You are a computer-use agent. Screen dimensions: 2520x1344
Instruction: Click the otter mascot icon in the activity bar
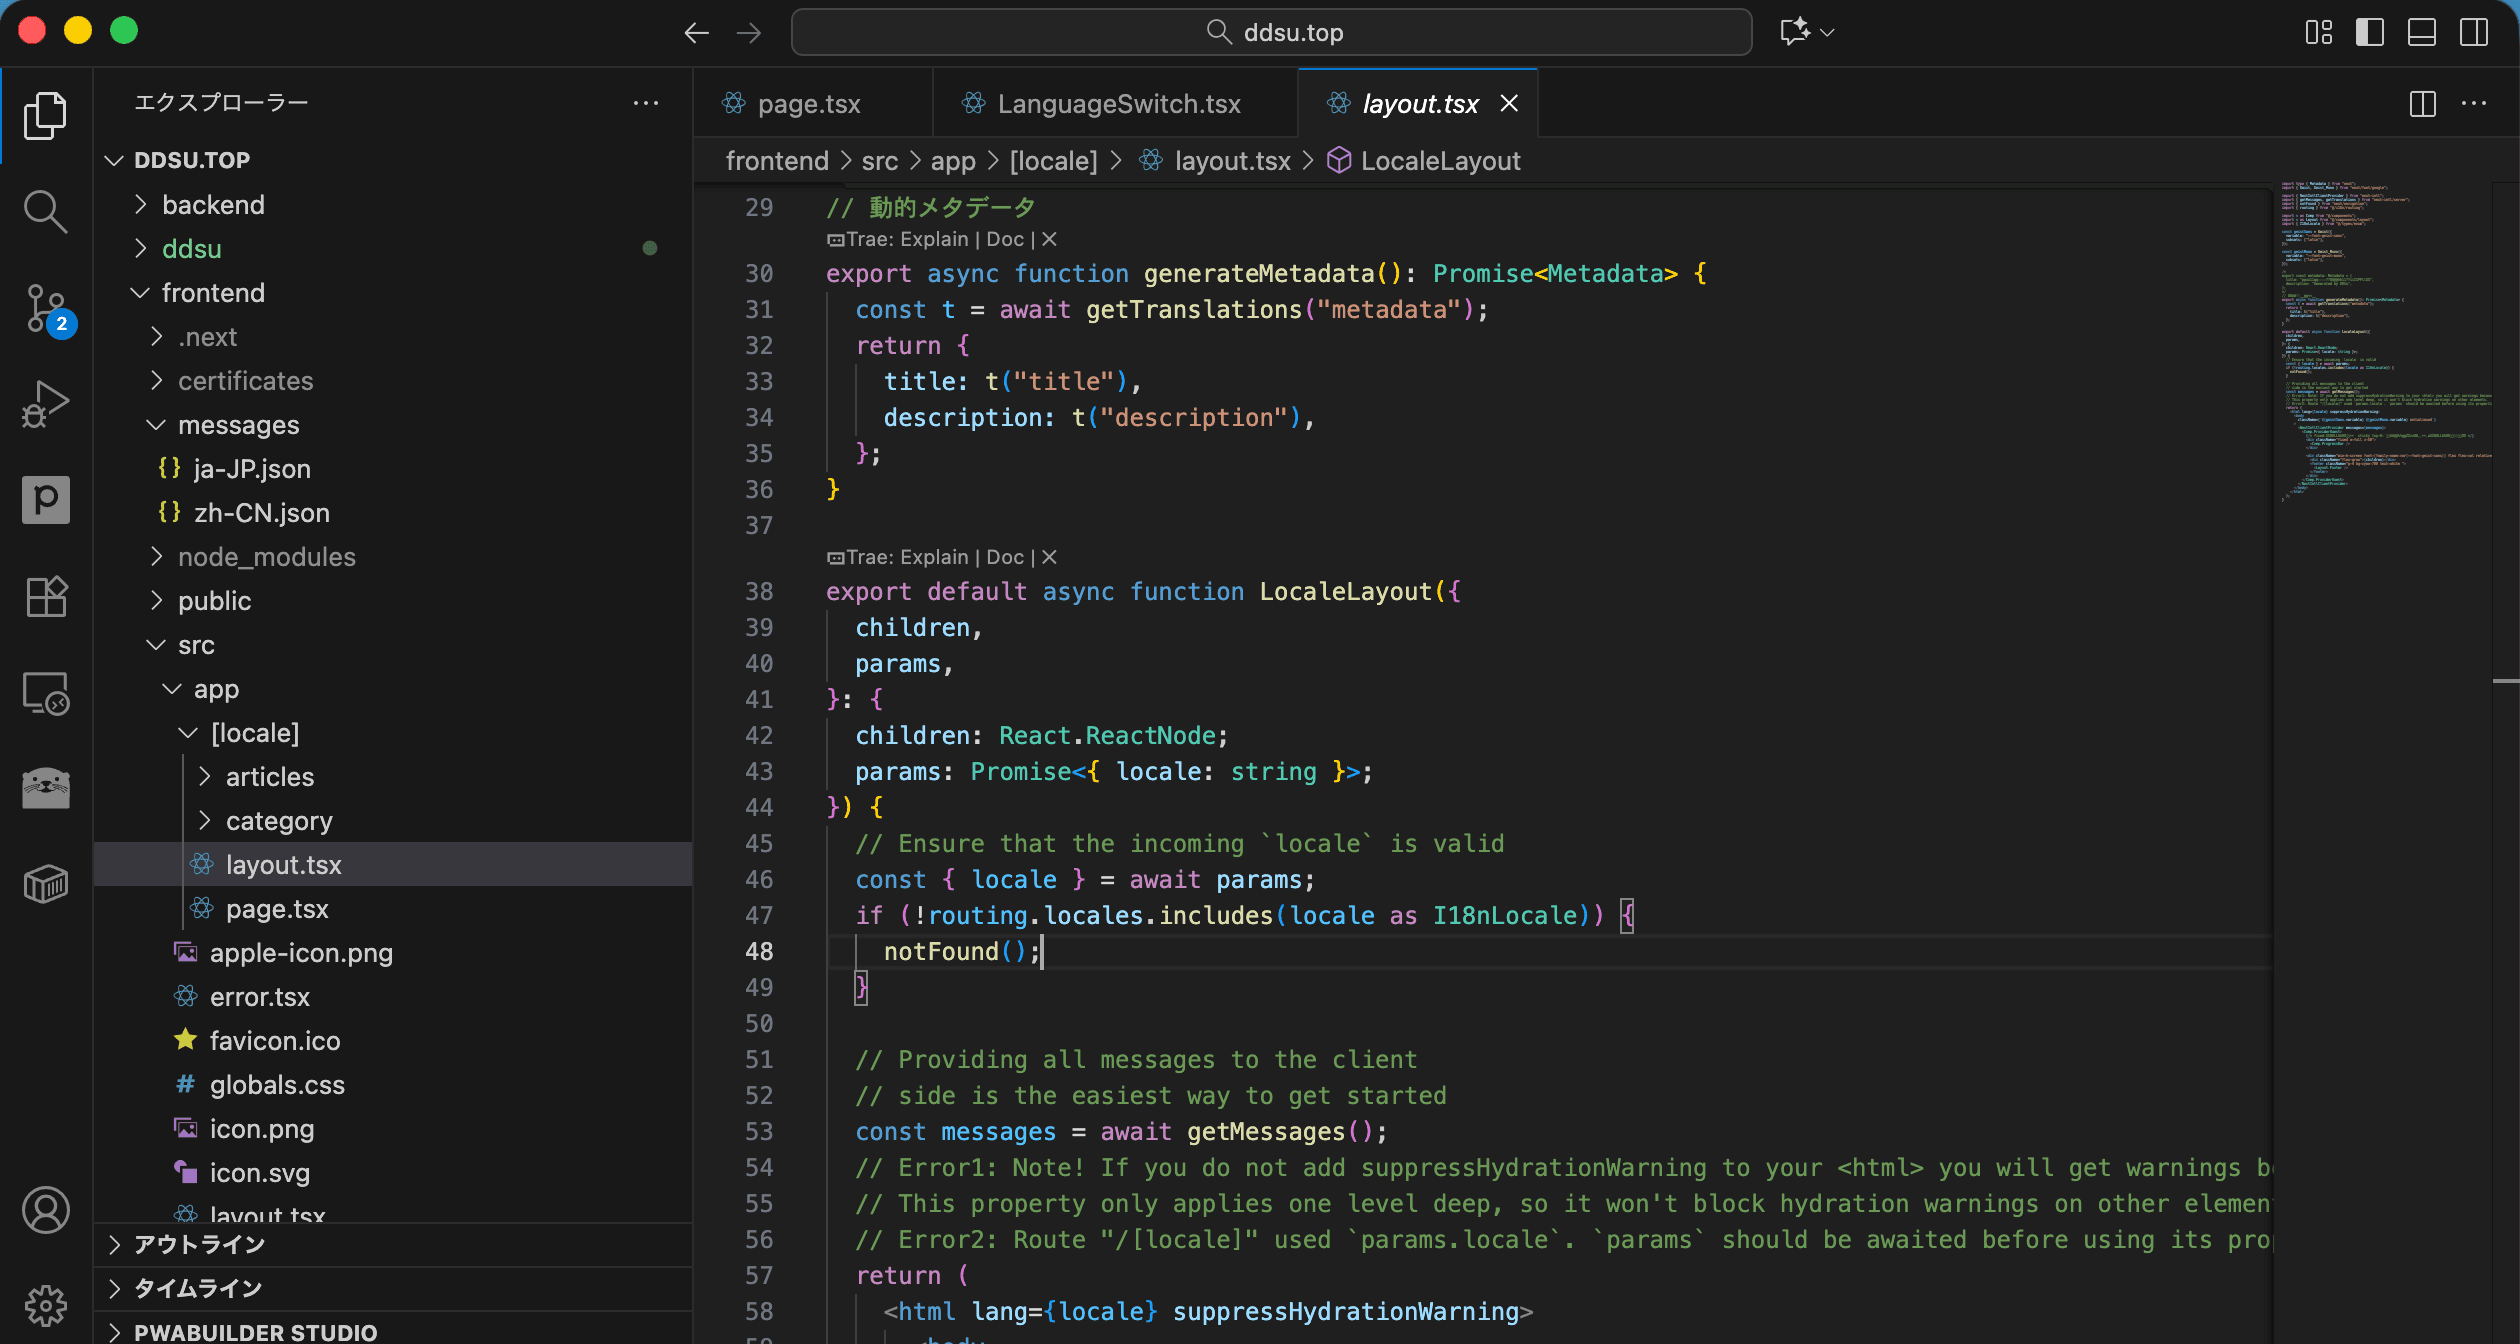click(45, 787)
